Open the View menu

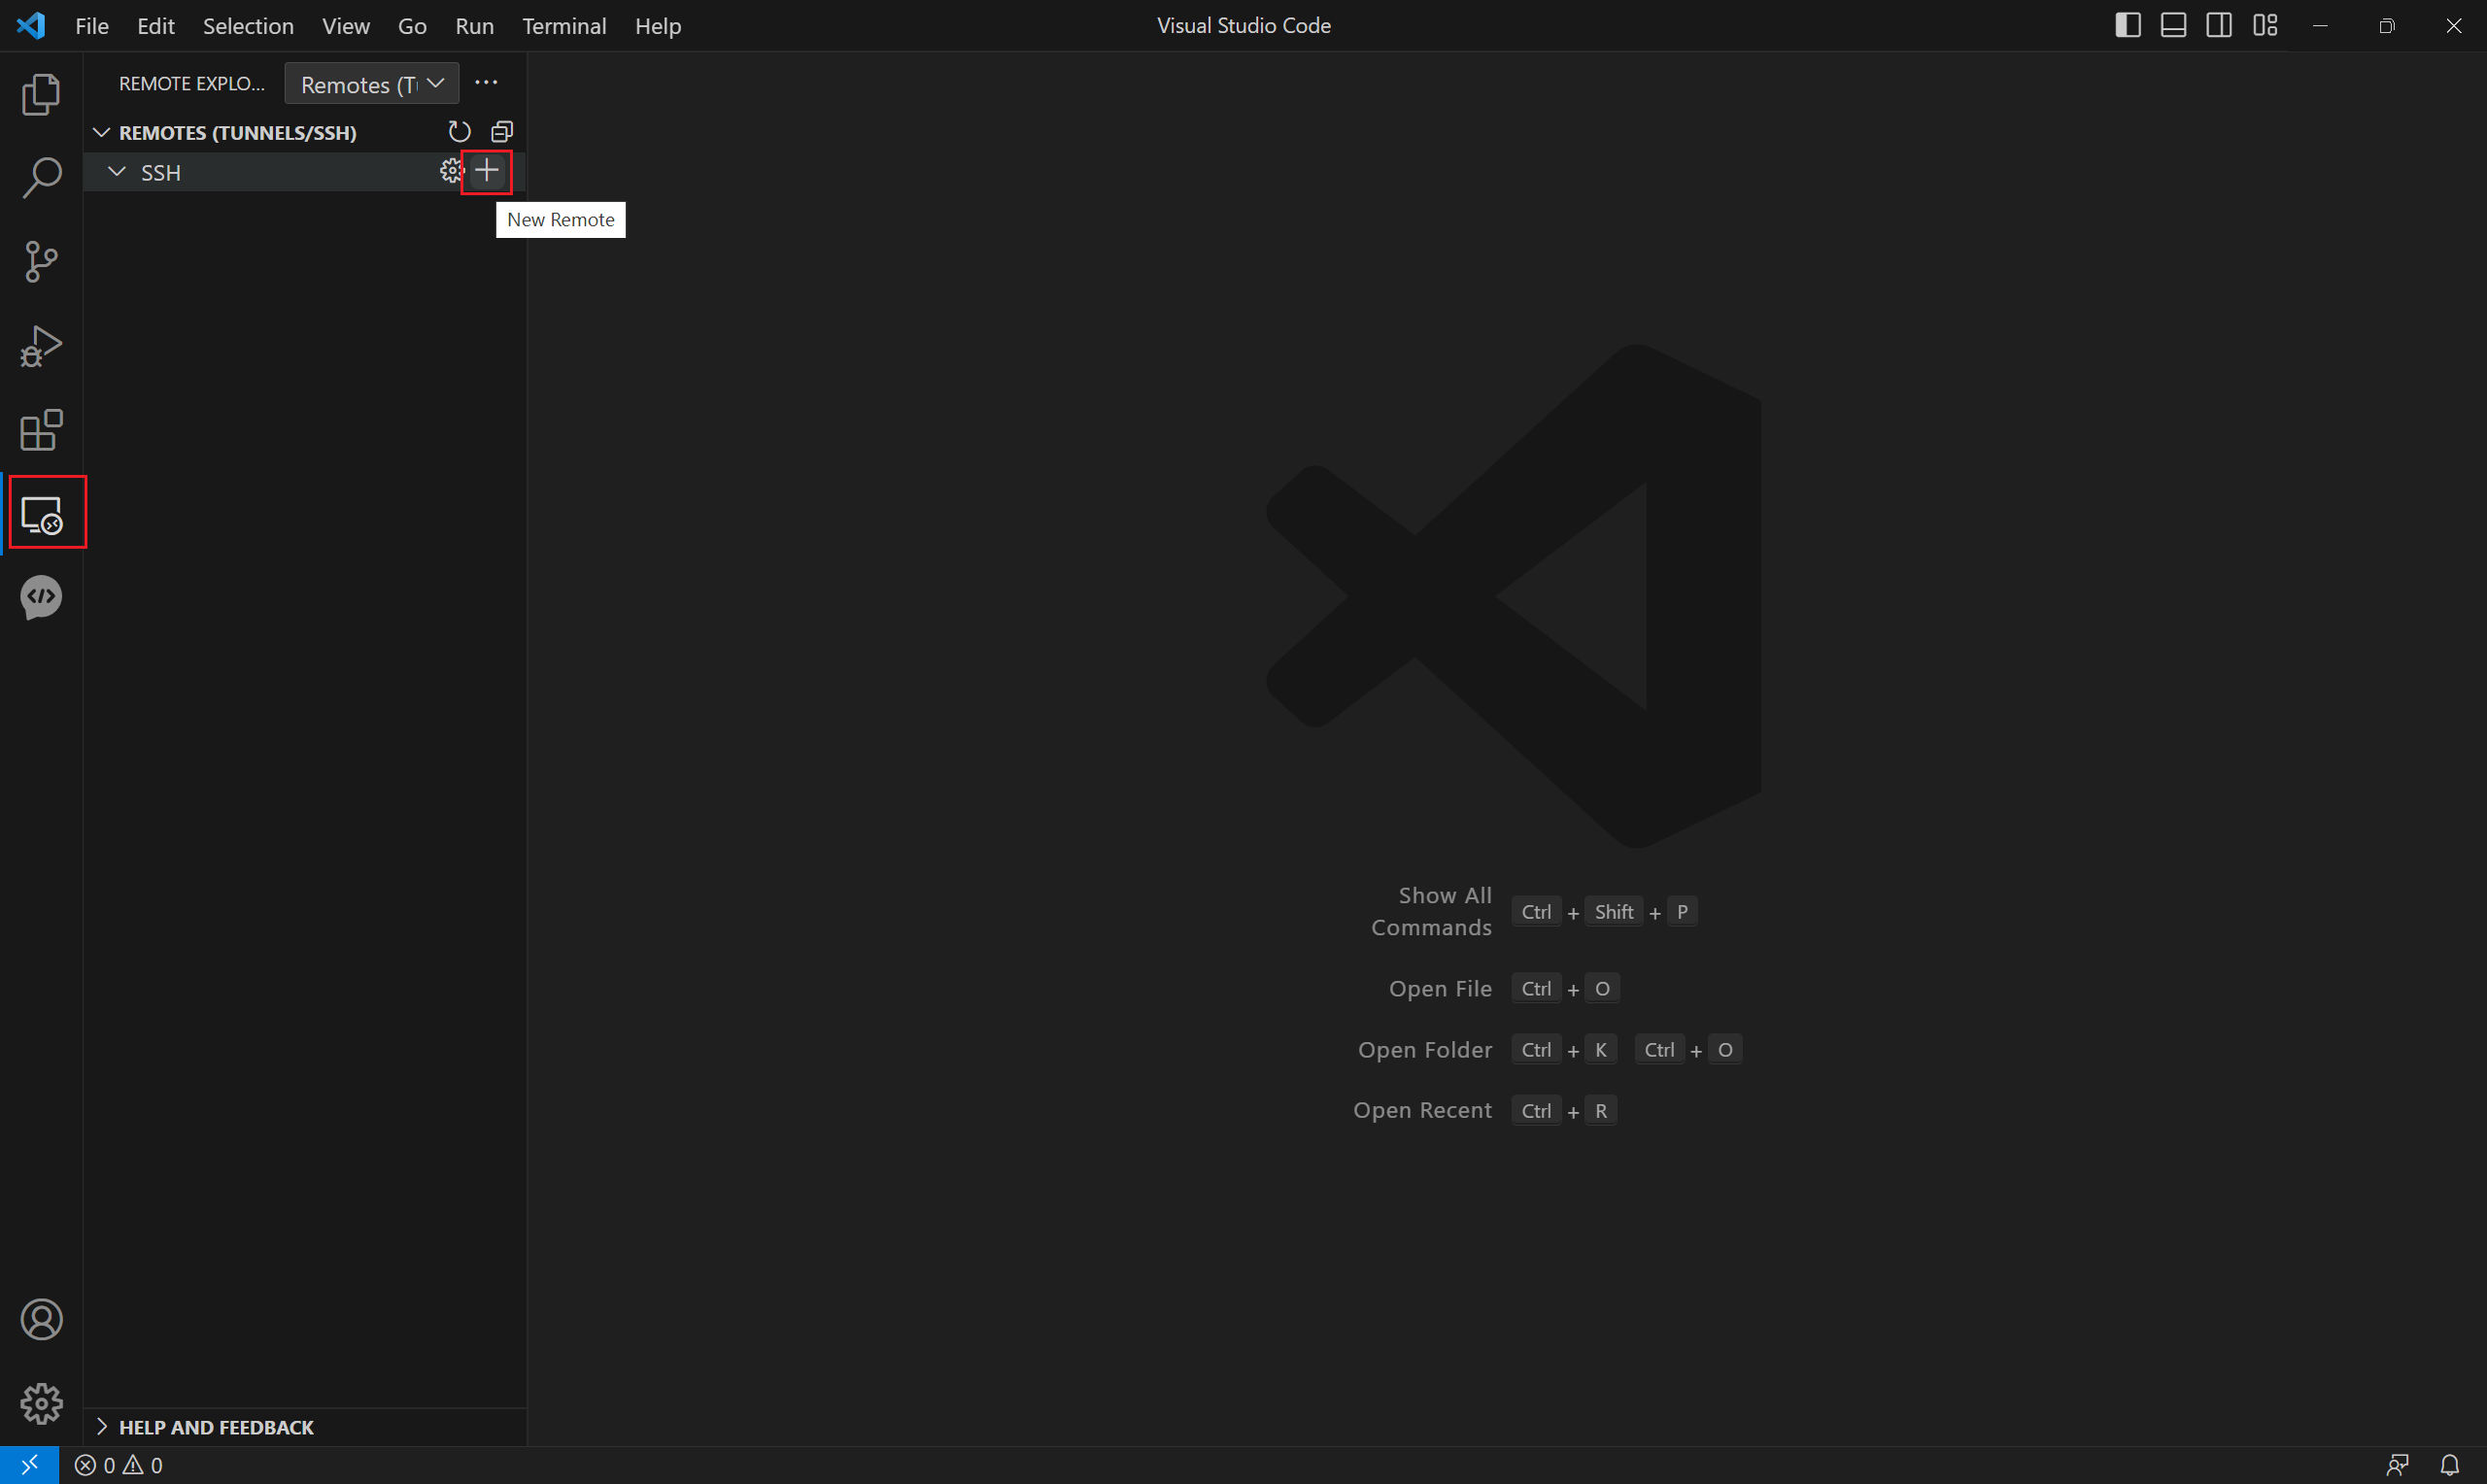tap(346, 26)
